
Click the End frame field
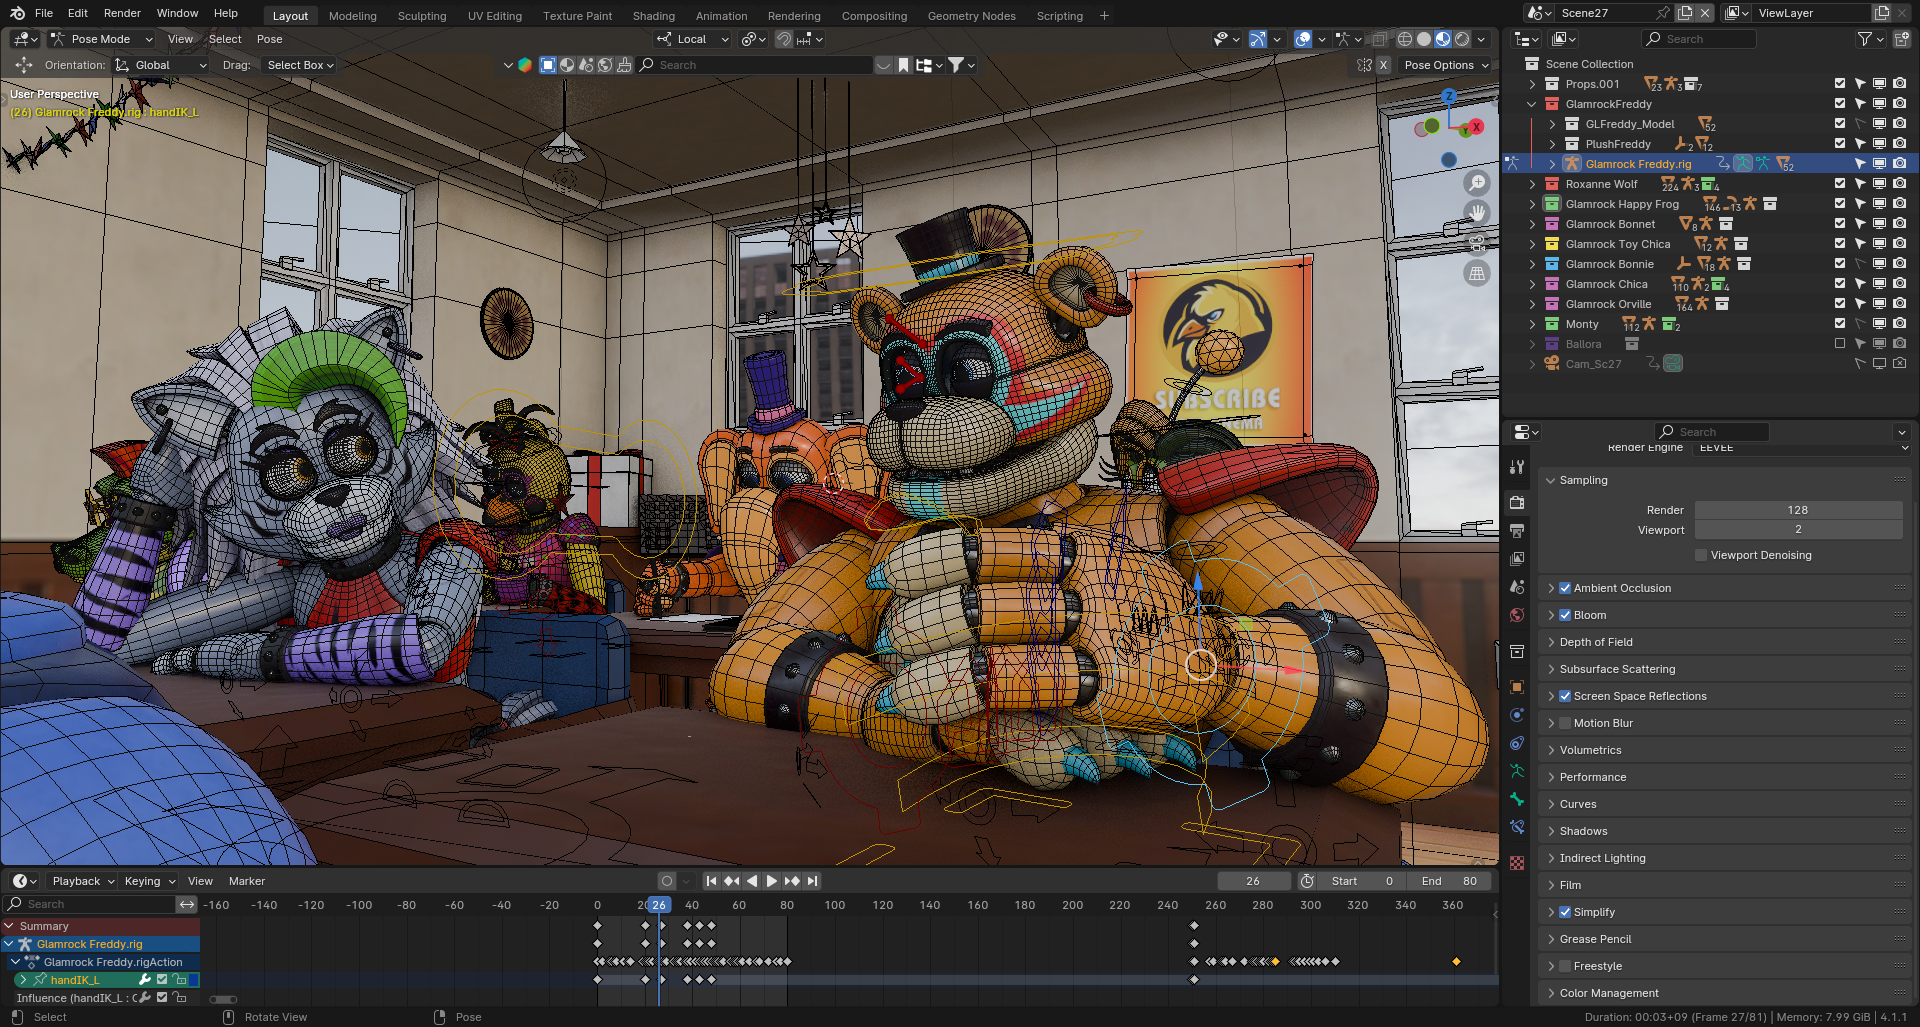click(x=1450, y=881)
